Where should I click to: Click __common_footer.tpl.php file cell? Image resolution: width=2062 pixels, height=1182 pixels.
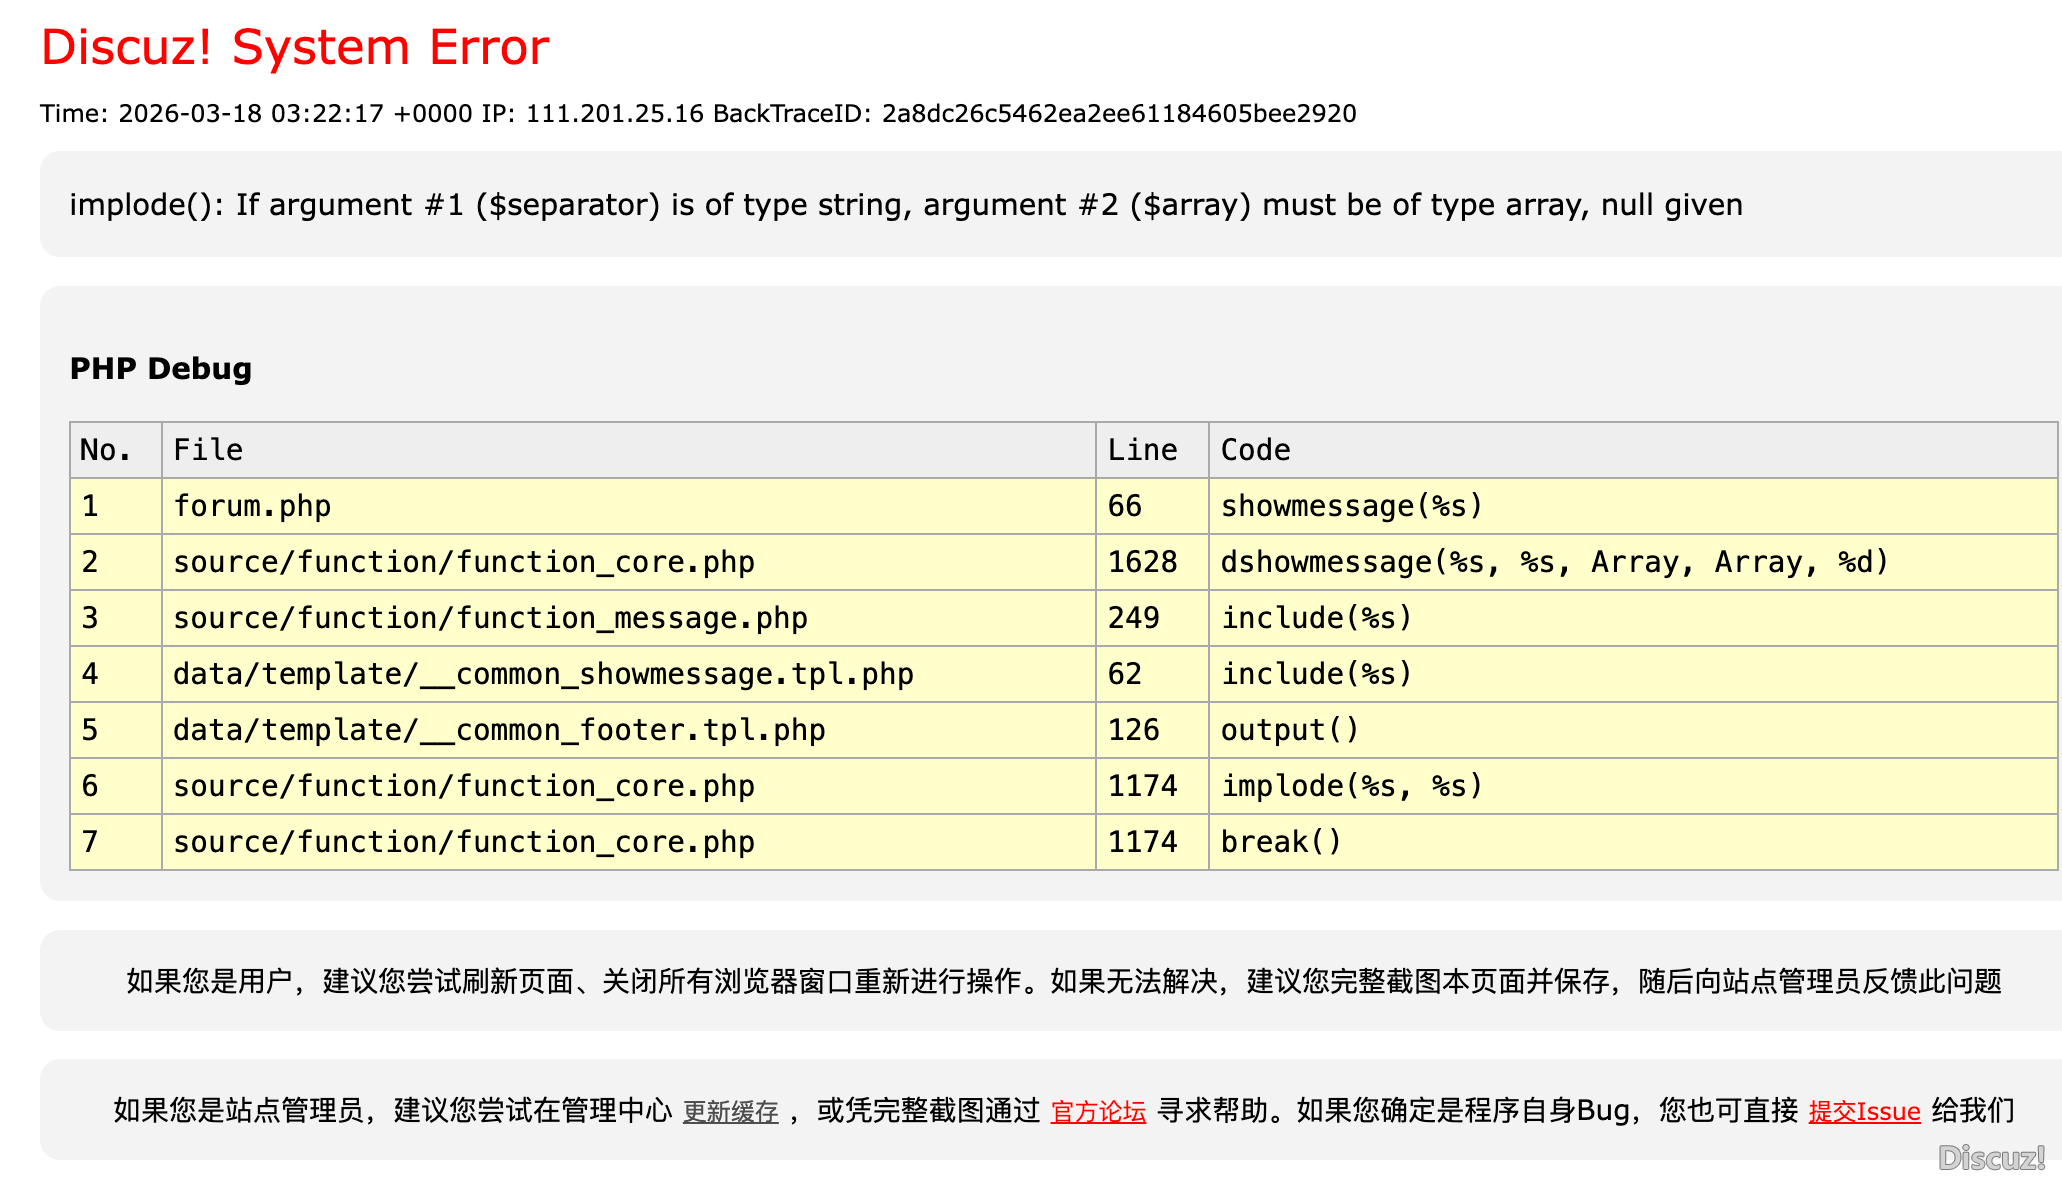pos(499,730)
